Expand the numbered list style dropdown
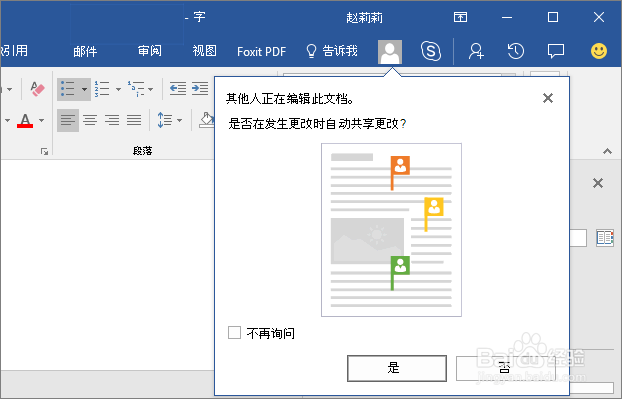 click(x=118, y=89)
